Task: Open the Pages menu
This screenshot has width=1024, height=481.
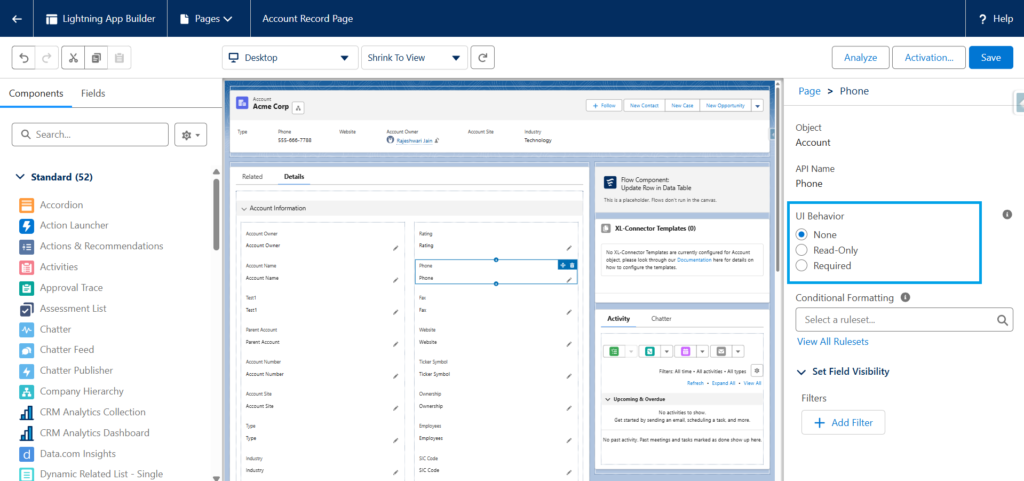Action: [206, 18]
